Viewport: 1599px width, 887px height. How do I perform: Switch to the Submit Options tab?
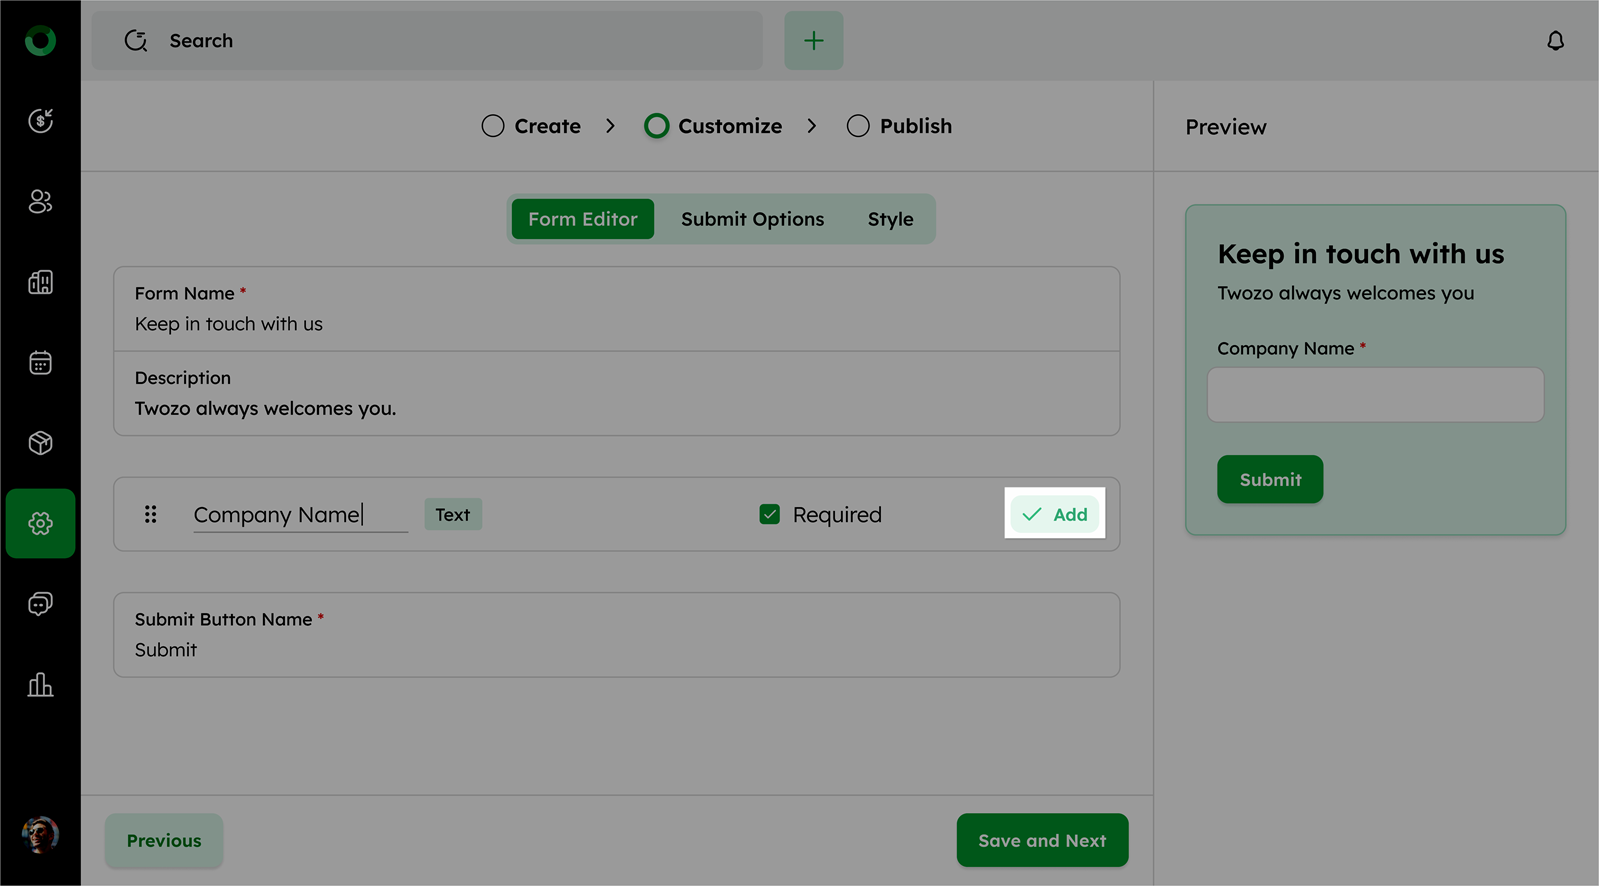[752, 219]
